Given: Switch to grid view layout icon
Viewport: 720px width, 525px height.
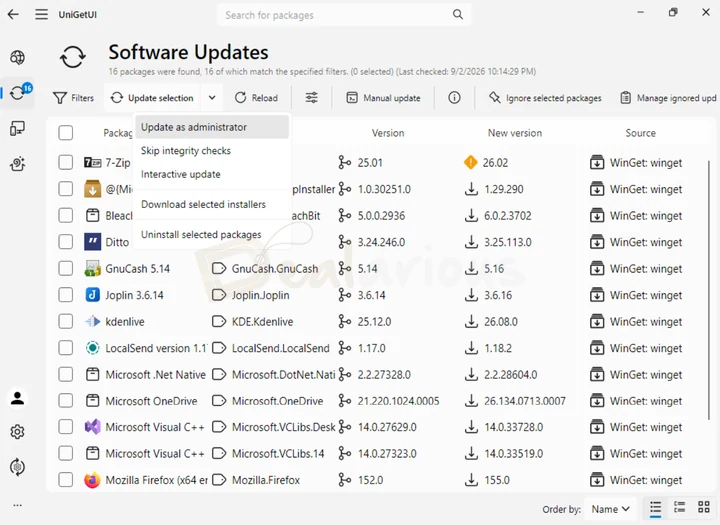Looking at the screenshot, I should (x=703, y=507).
